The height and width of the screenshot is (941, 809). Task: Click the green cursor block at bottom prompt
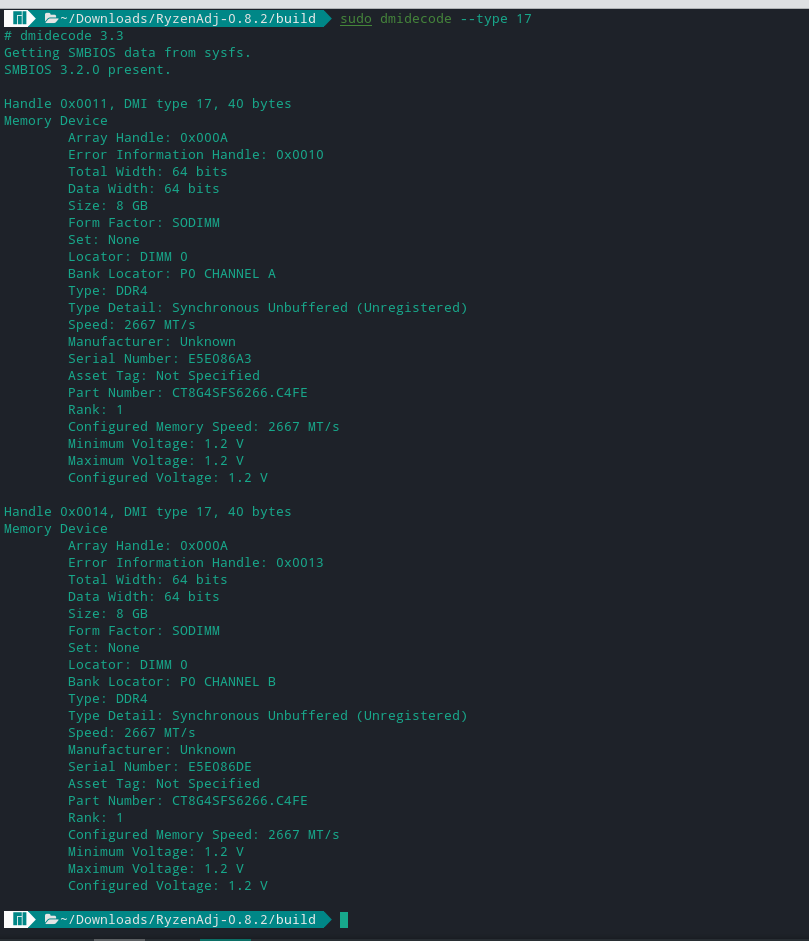[344, 919]
